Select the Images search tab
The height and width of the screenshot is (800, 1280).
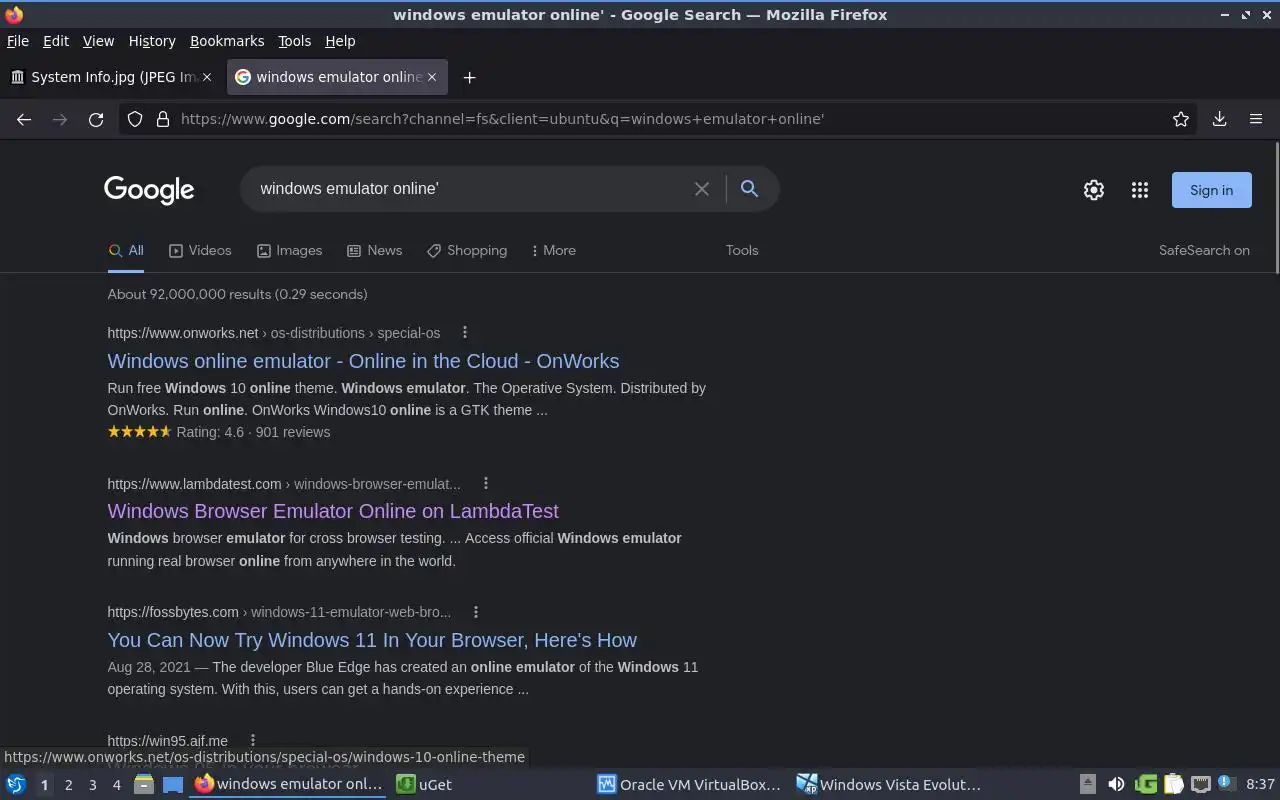click(289, 250)
